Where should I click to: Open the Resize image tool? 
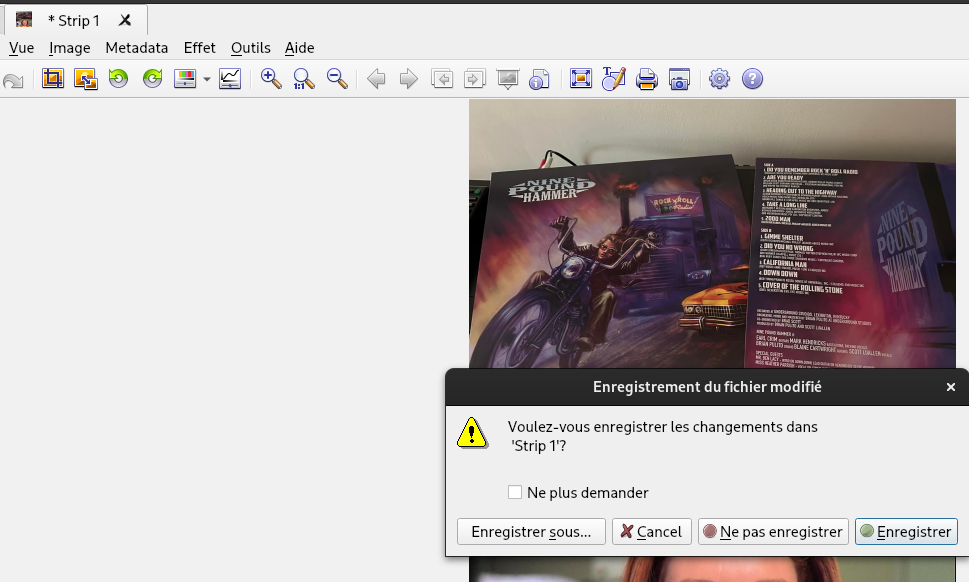pos(85,78)
